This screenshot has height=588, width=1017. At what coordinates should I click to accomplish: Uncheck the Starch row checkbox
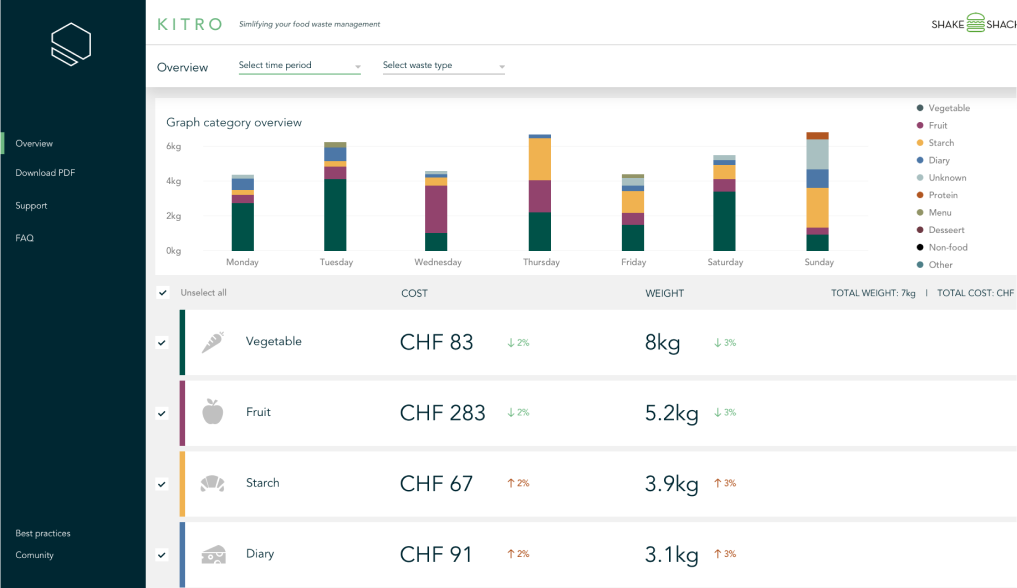pyautogui.click(x=162, y=484)
